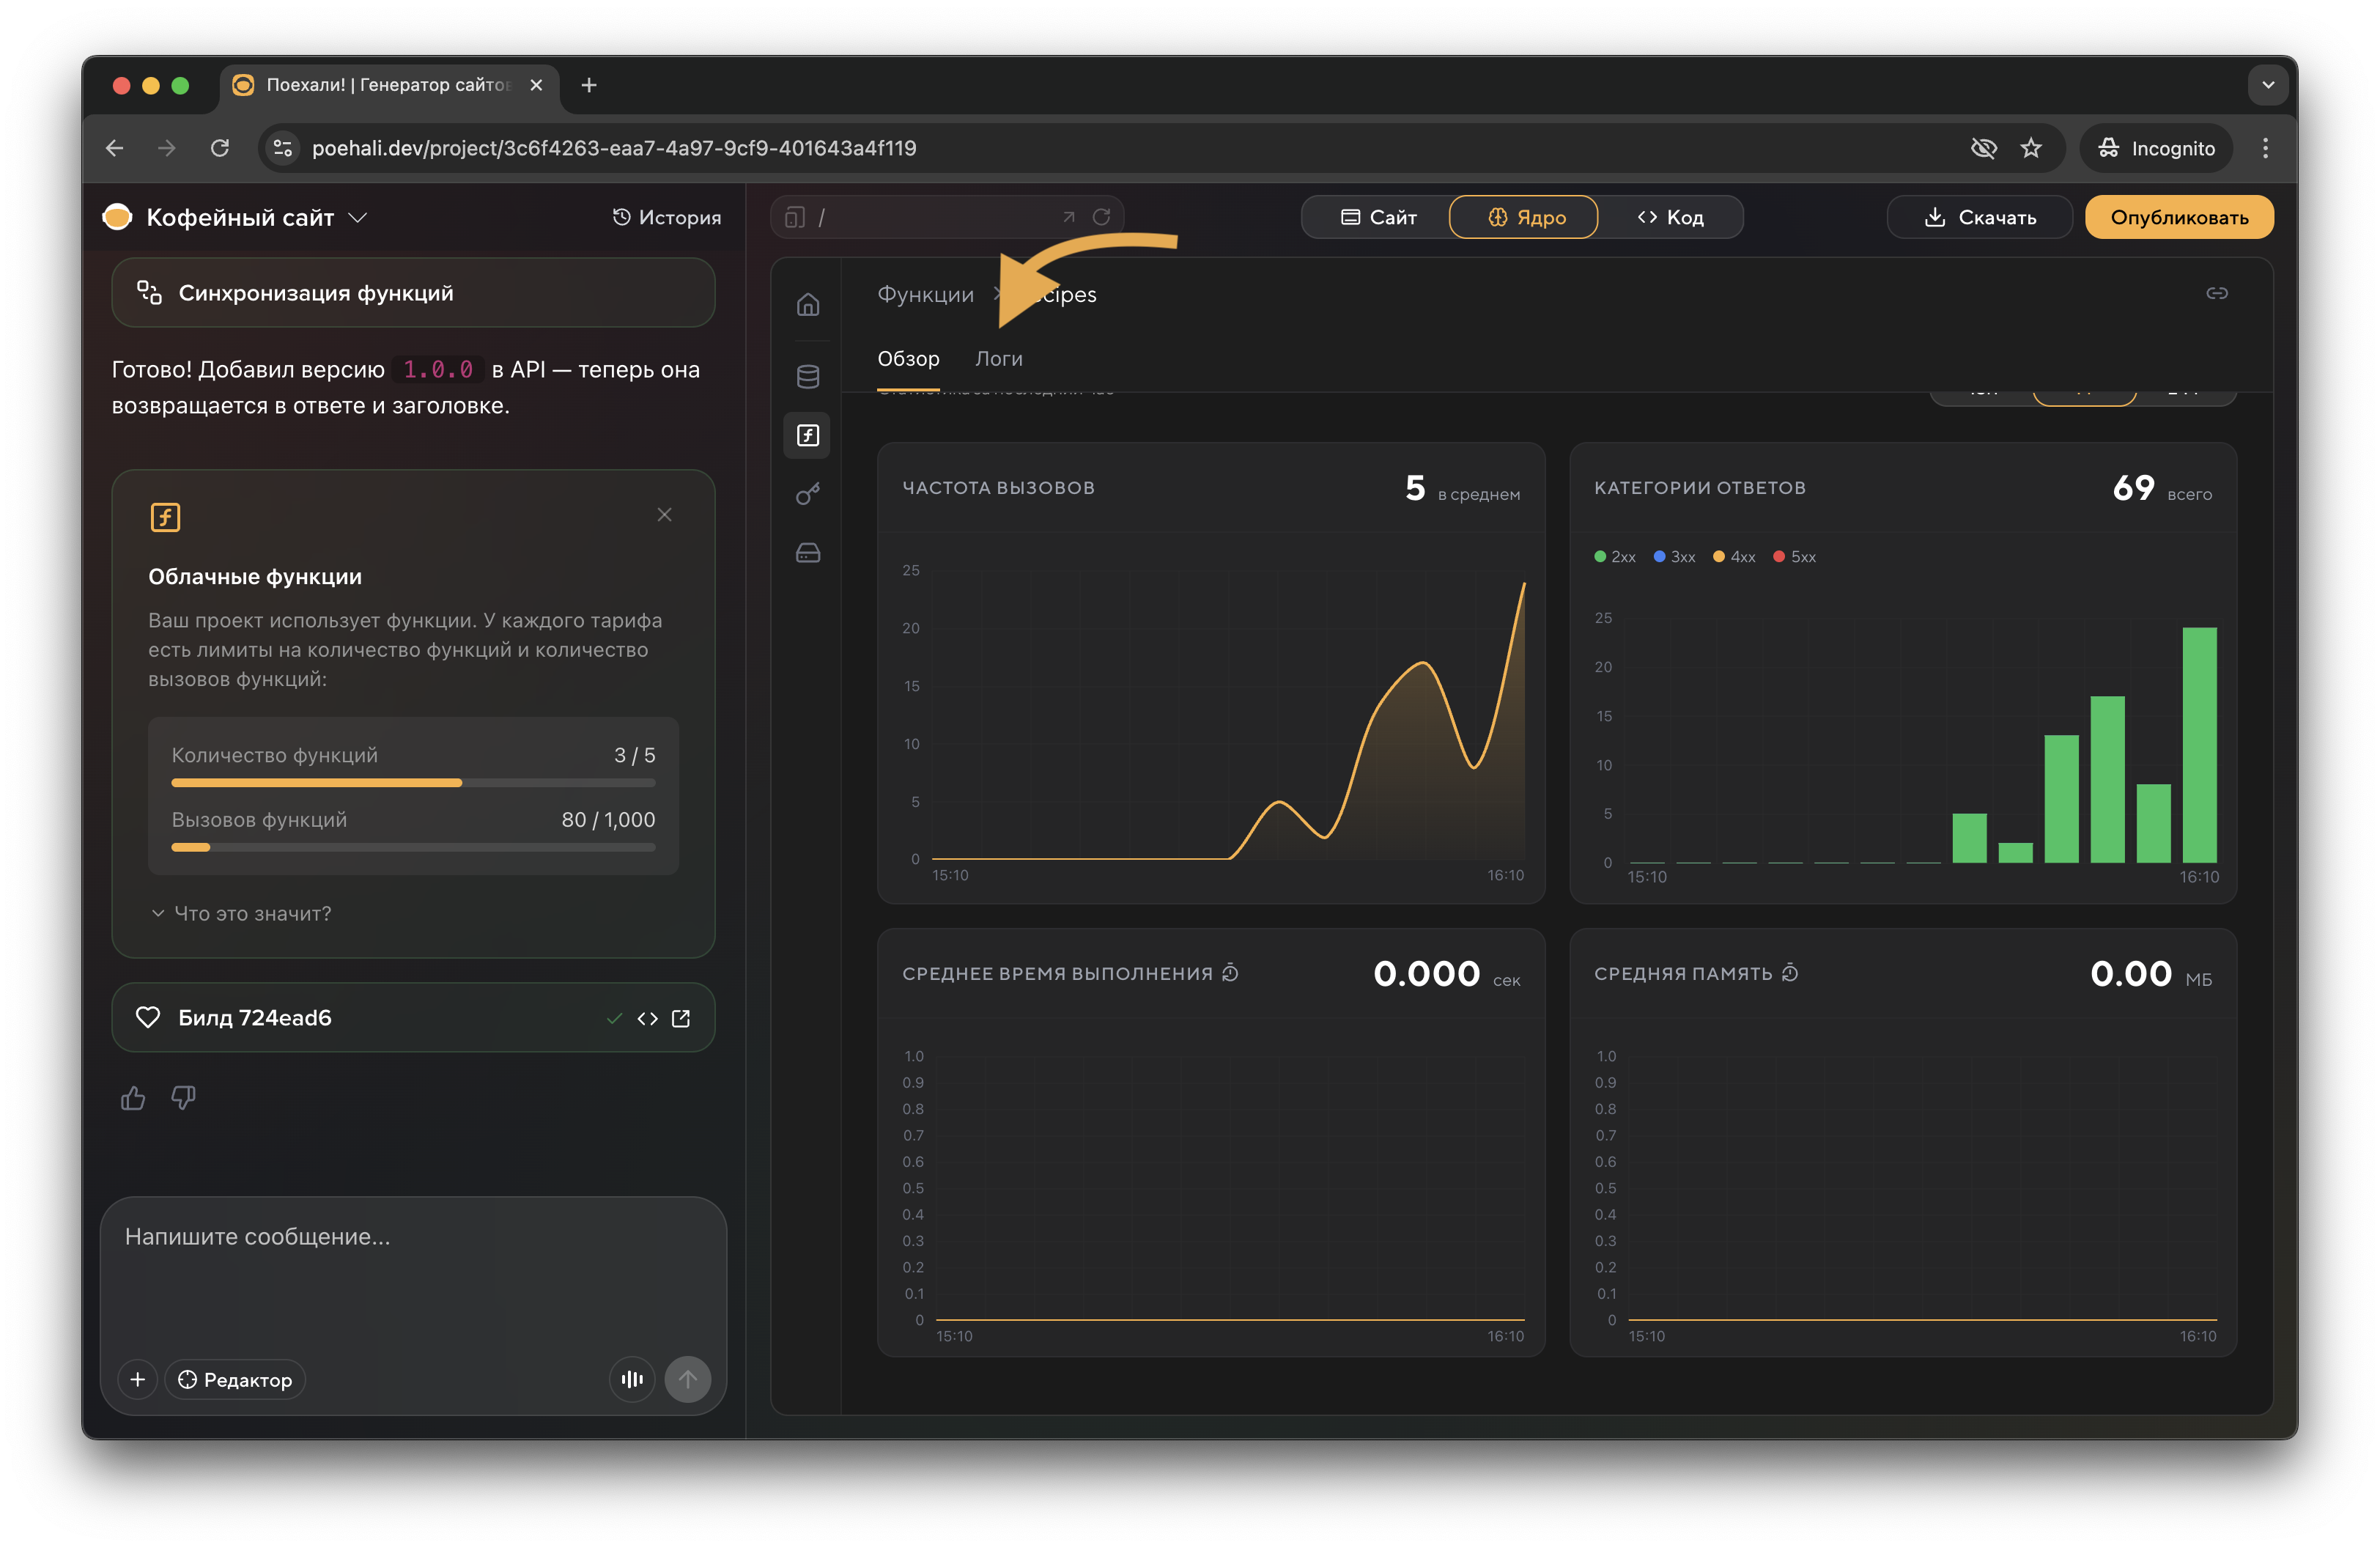The width and height of the screenshot is (2380, 1548).
Task: Toggle the 2xx legend series
Action: (1615, 557)
